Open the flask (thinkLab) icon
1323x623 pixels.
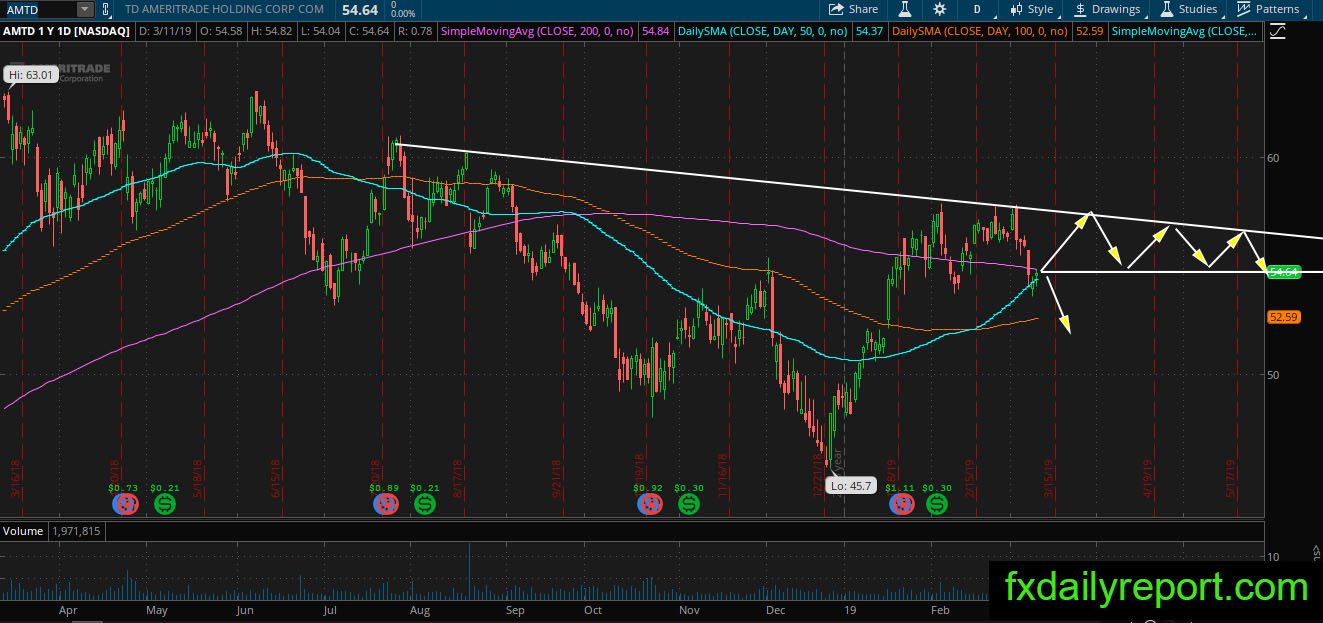tap(904, 9)
